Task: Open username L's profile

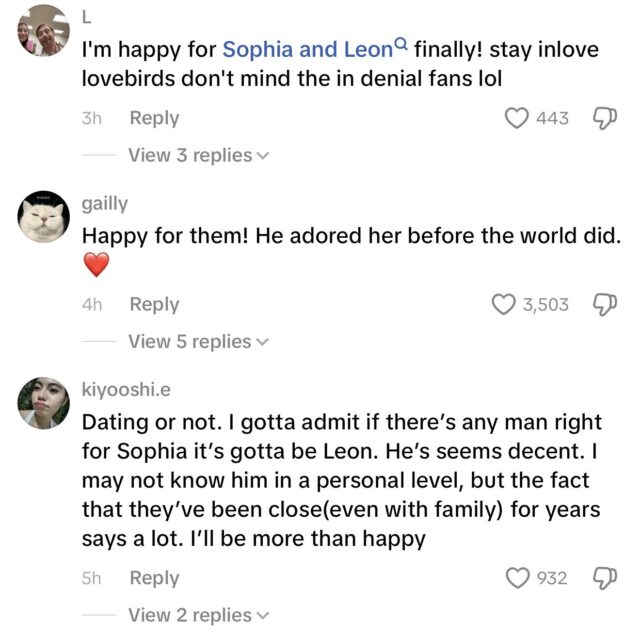Action: click(x=87, y=14)
